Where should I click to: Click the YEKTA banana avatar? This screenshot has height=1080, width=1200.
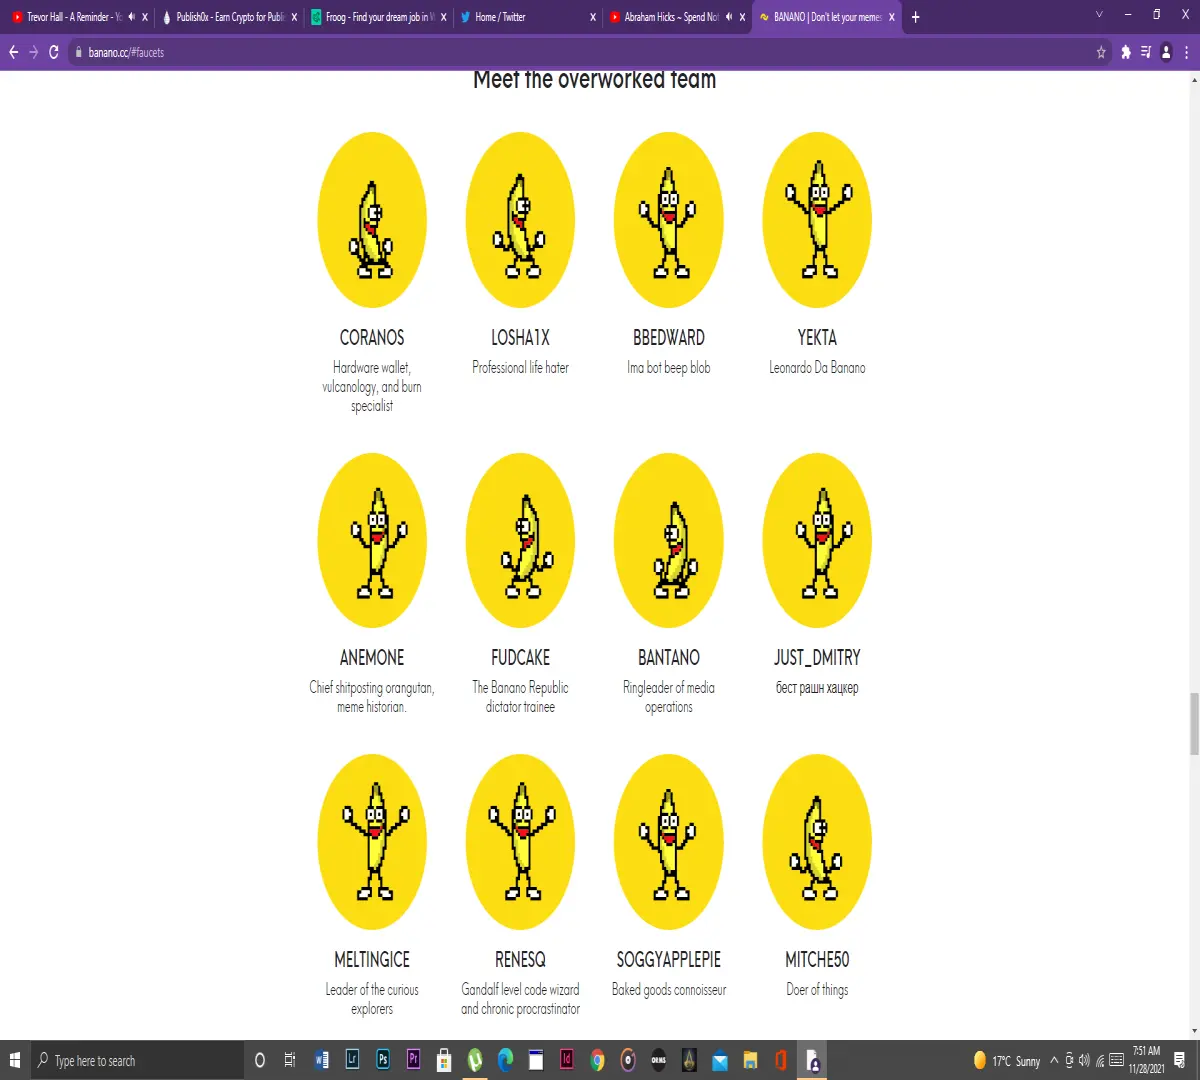pyautogui.click(x=817, y=220)
